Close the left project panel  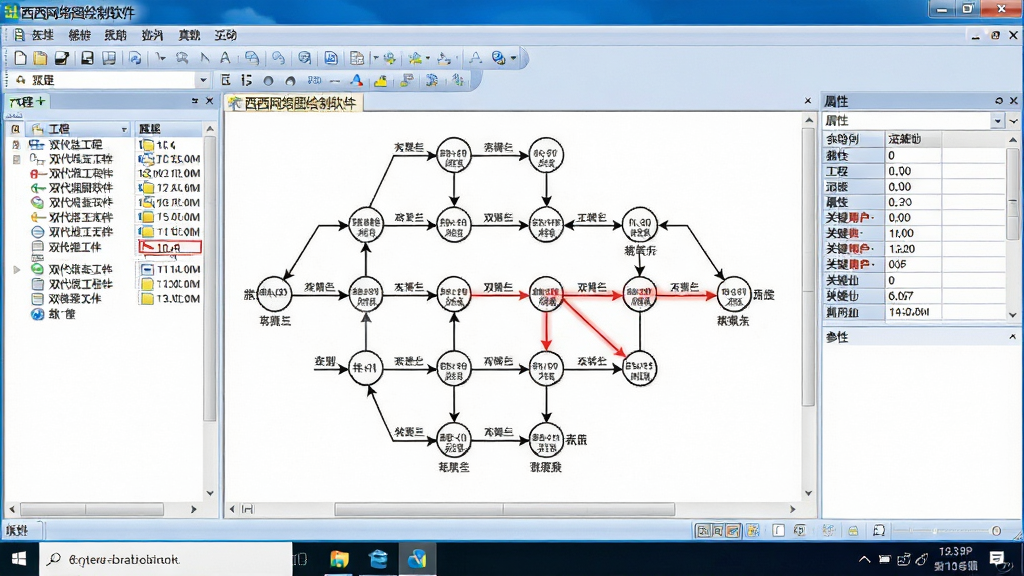pyautogui.click(x=210, y=101)
